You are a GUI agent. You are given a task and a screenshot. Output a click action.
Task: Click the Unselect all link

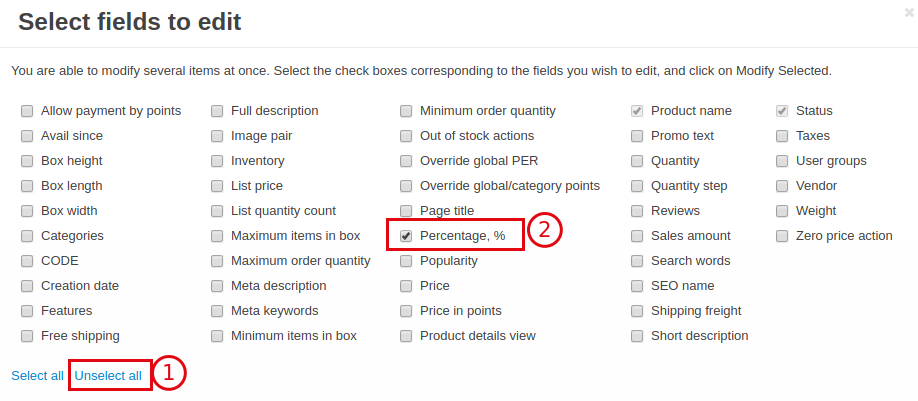point(108,376)
